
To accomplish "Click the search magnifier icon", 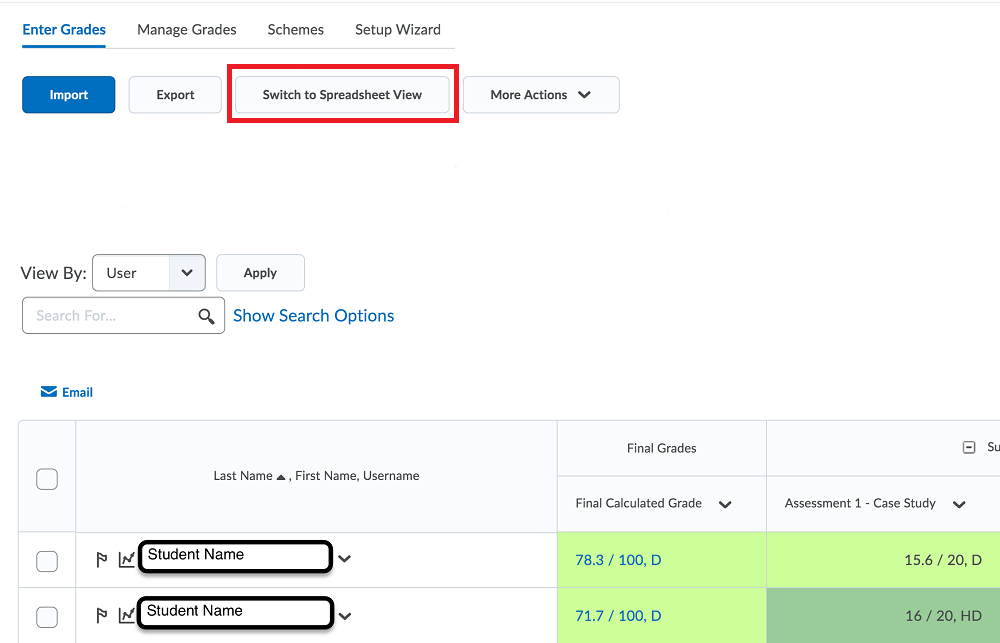I will pyautogui.click(x=206, y=316).
